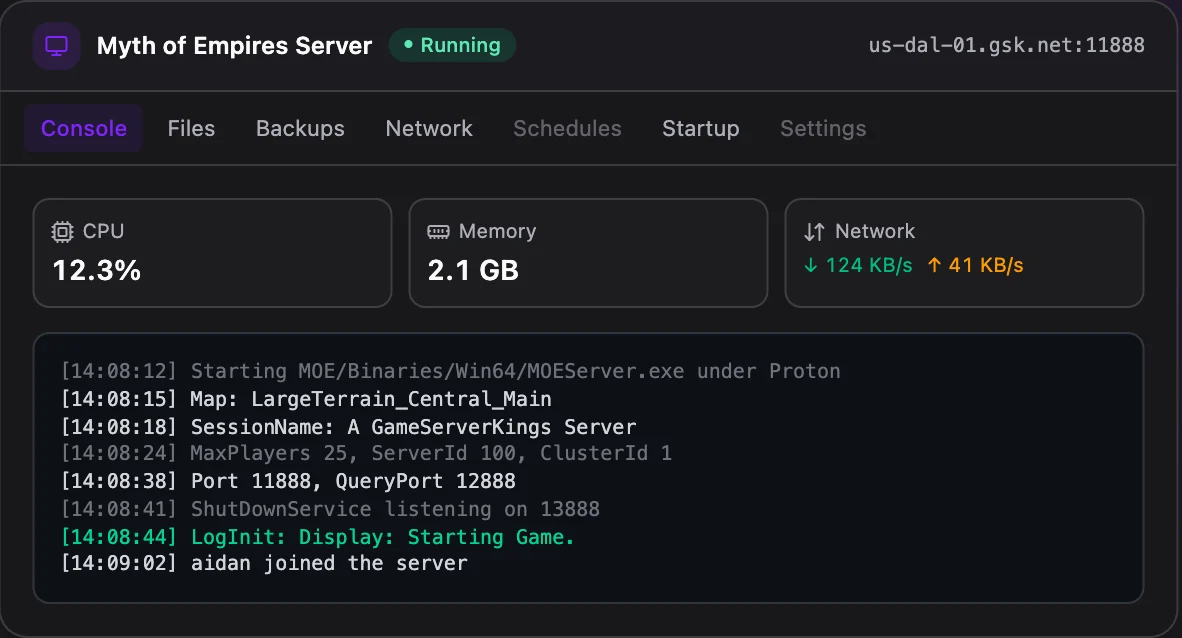The image size is (1182, 638).
Task: Switch to the Files tab
Action: point(191,128)
